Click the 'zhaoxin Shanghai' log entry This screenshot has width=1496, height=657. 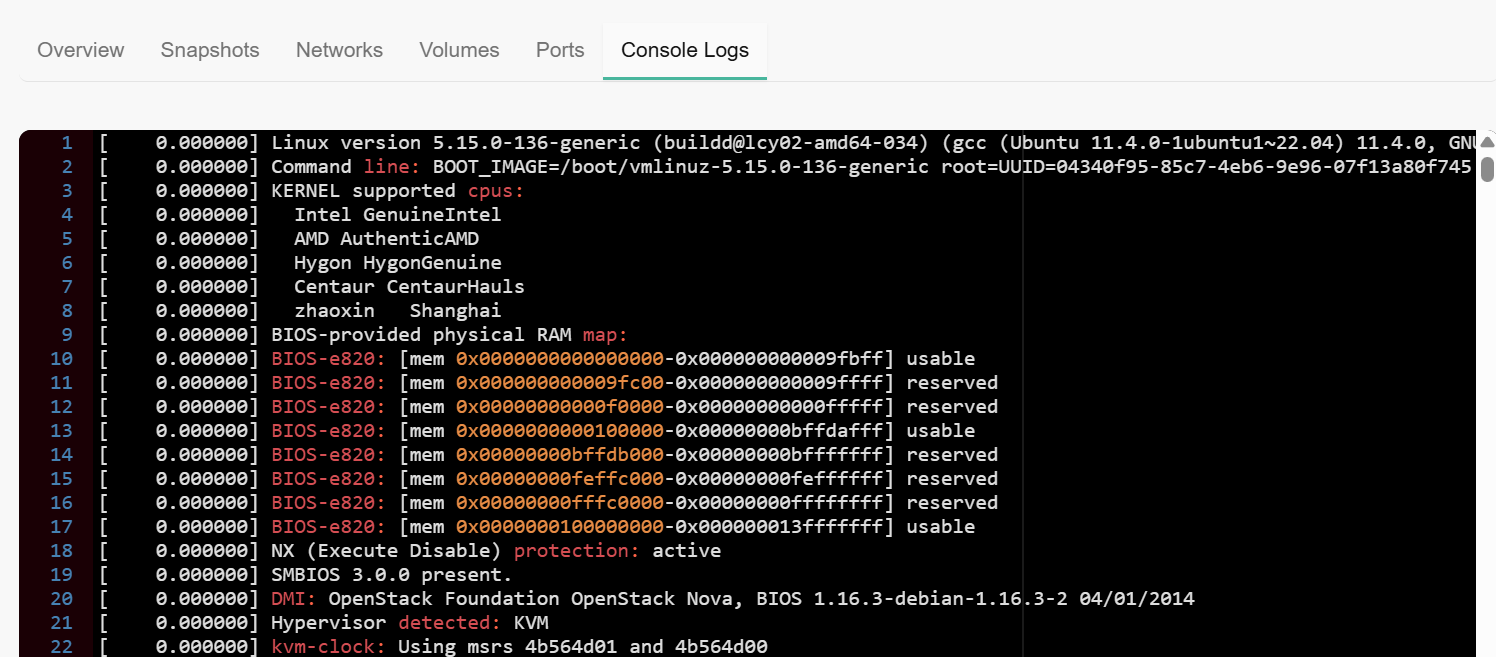397,311
